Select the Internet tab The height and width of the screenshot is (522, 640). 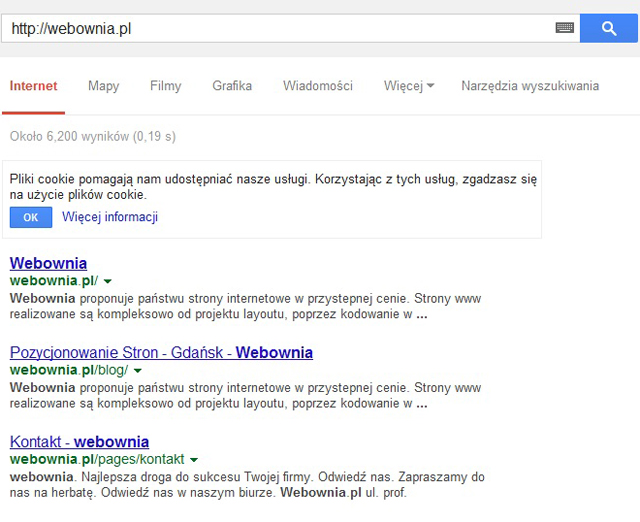[x=33, y=86]
